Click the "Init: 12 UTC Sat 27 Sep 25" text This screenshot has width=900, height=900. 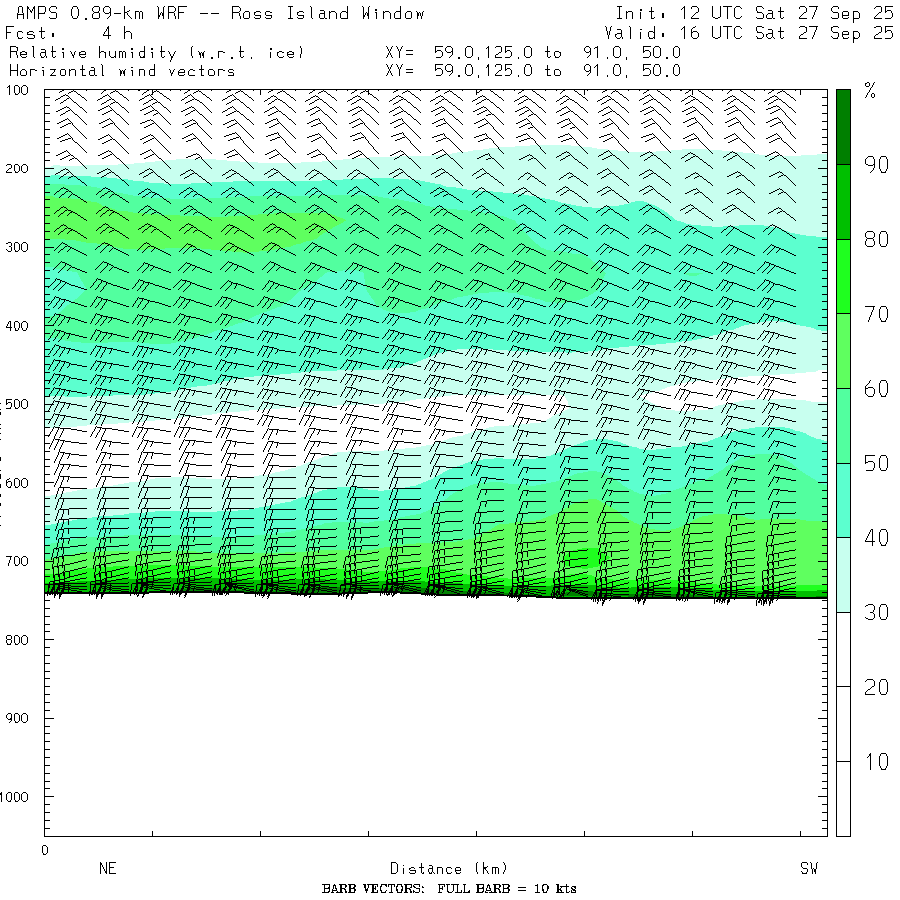point(754,13)
